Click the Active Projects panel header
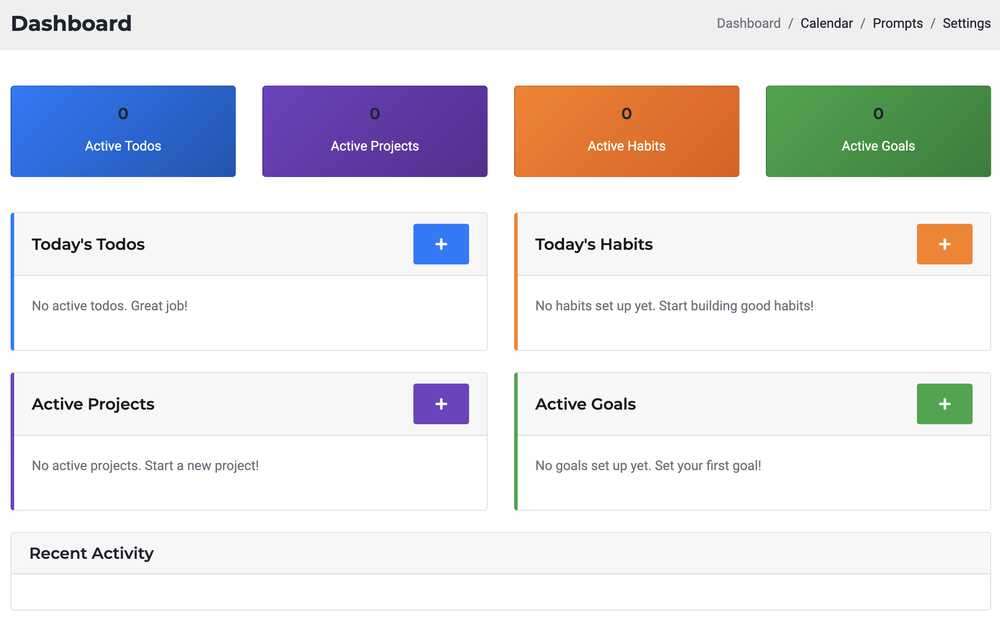Image resolution: width=1000 pixels, height=633 pixels. [93, 404]
